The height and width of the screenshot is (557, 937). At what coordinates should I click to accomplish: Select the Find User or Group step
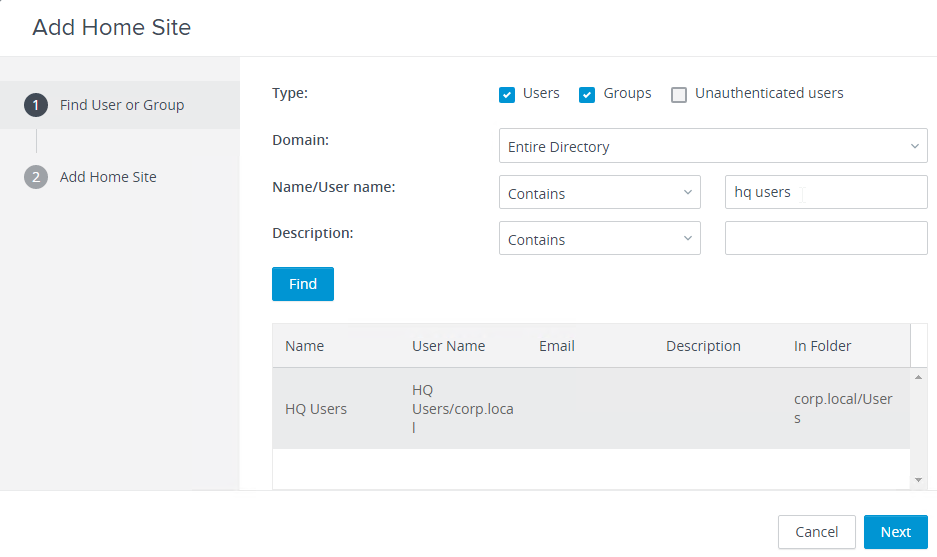(120, 105)
